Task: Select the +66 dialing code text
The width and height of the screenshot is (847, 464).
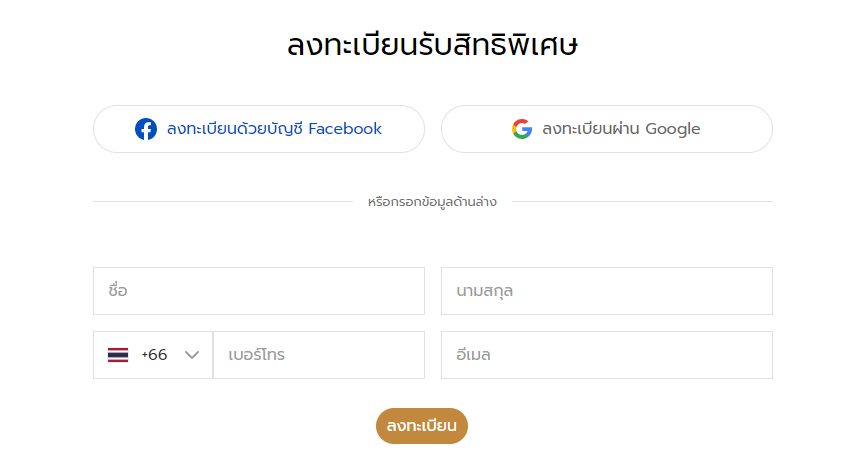Action: (154, 355)
